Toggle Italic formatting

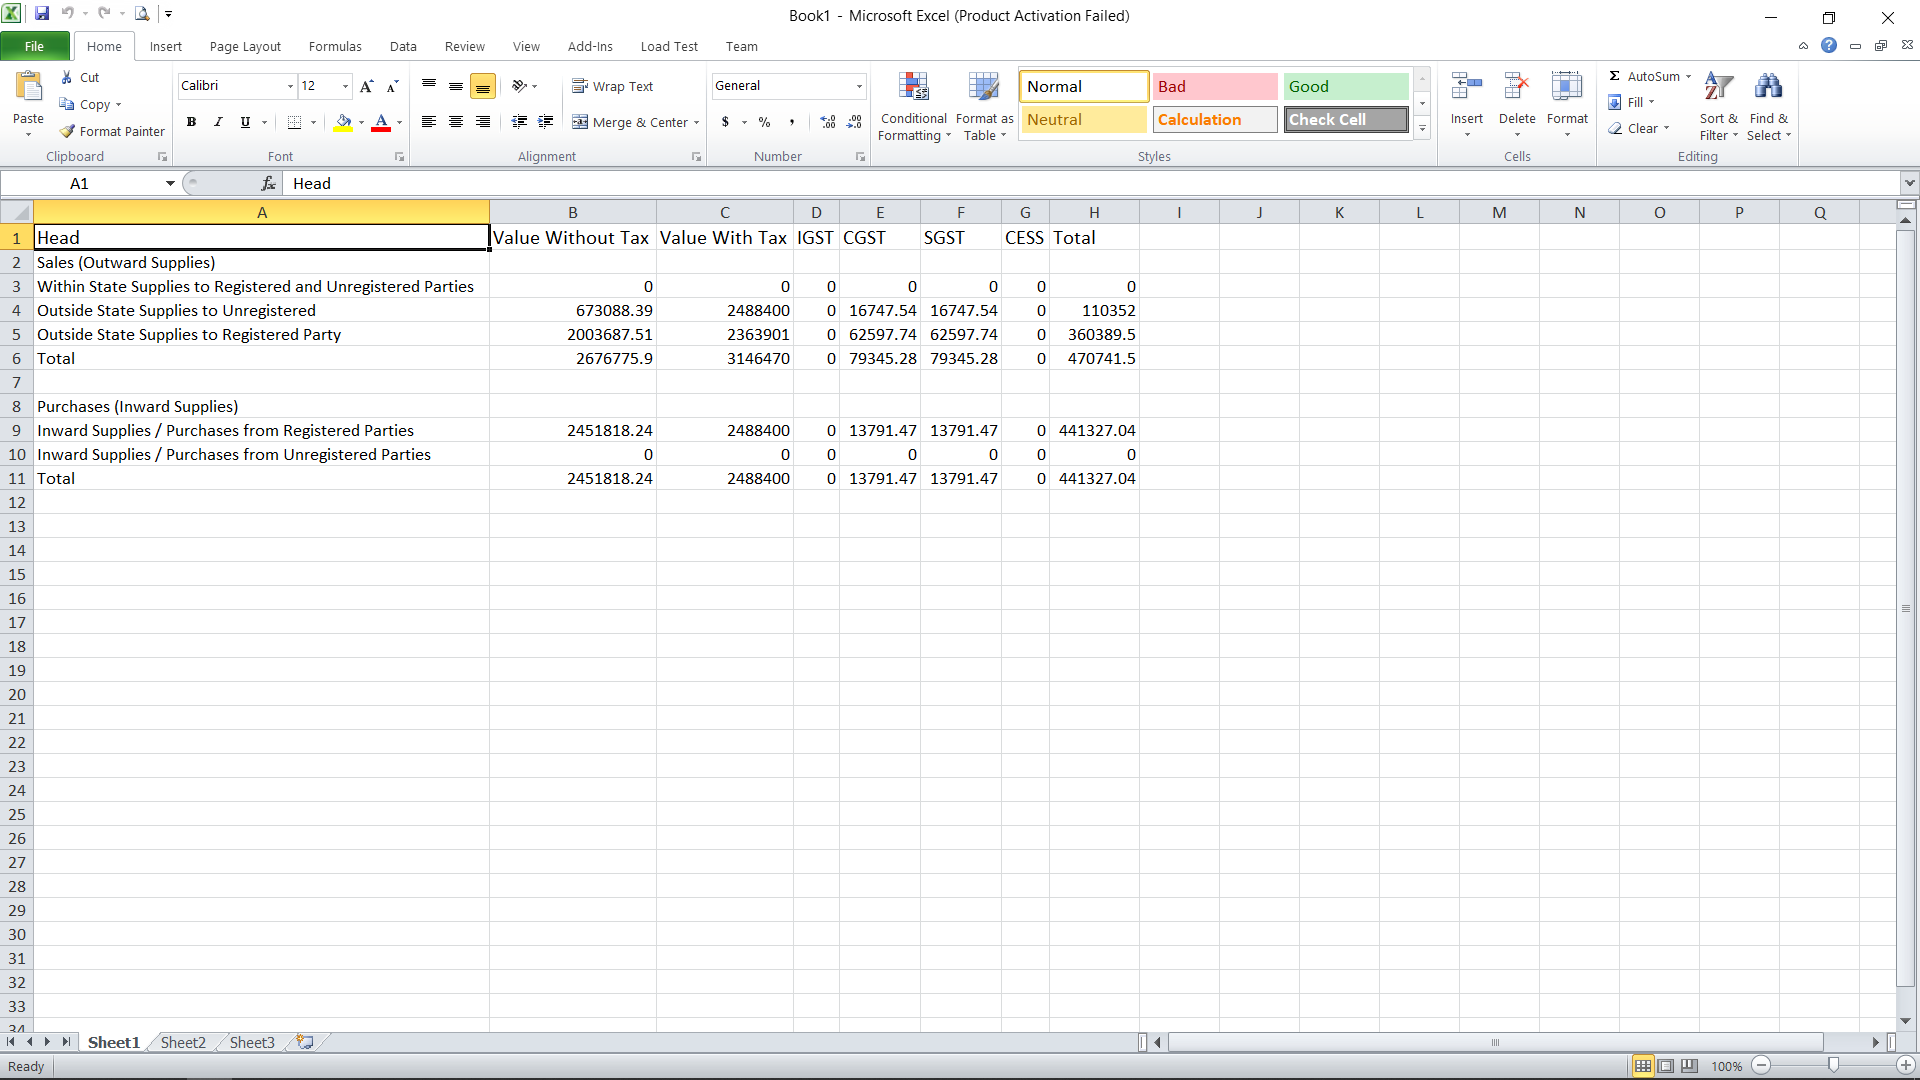218,122
